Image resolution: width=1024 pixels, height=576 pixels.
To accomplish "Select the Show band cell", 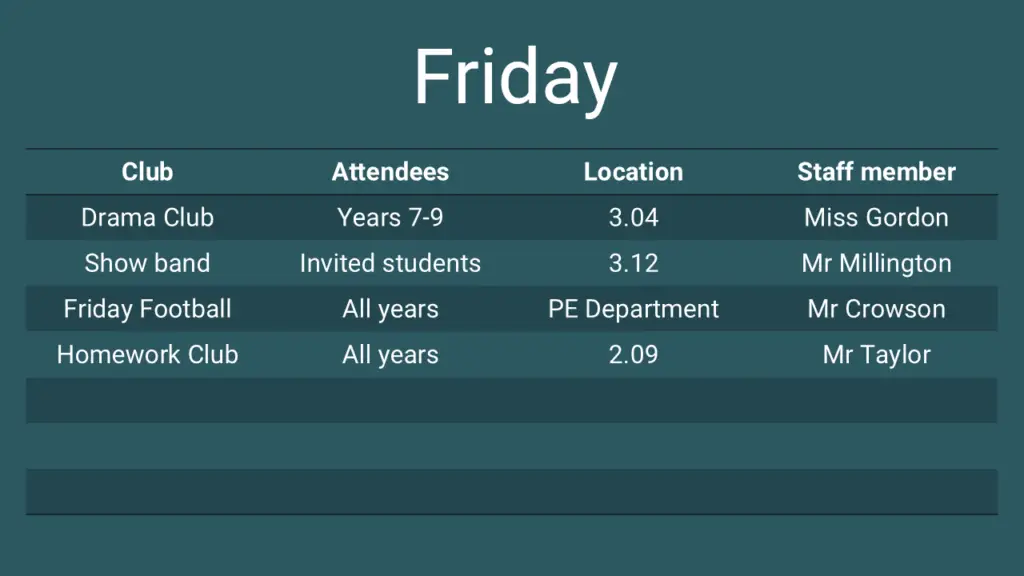I will click(148, 263).
